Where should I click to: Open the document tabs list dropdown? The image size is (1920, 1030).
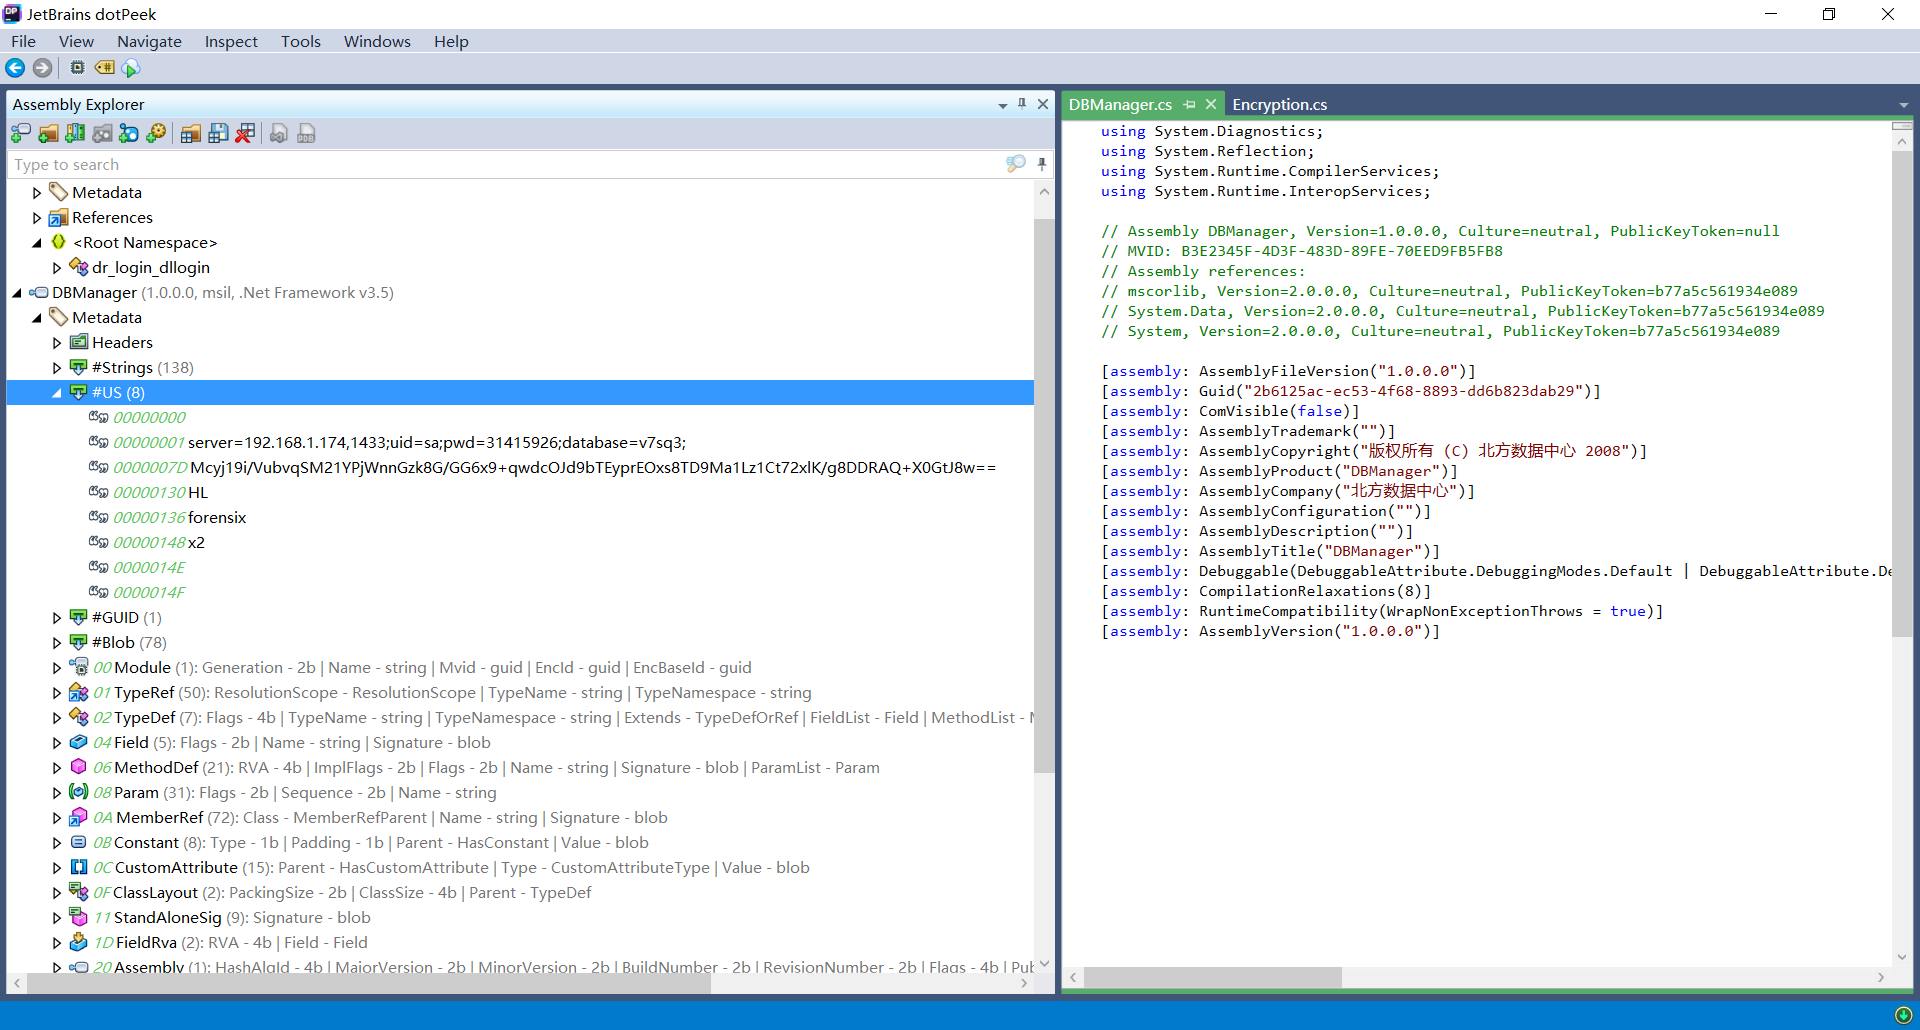tap(1903, 105)
